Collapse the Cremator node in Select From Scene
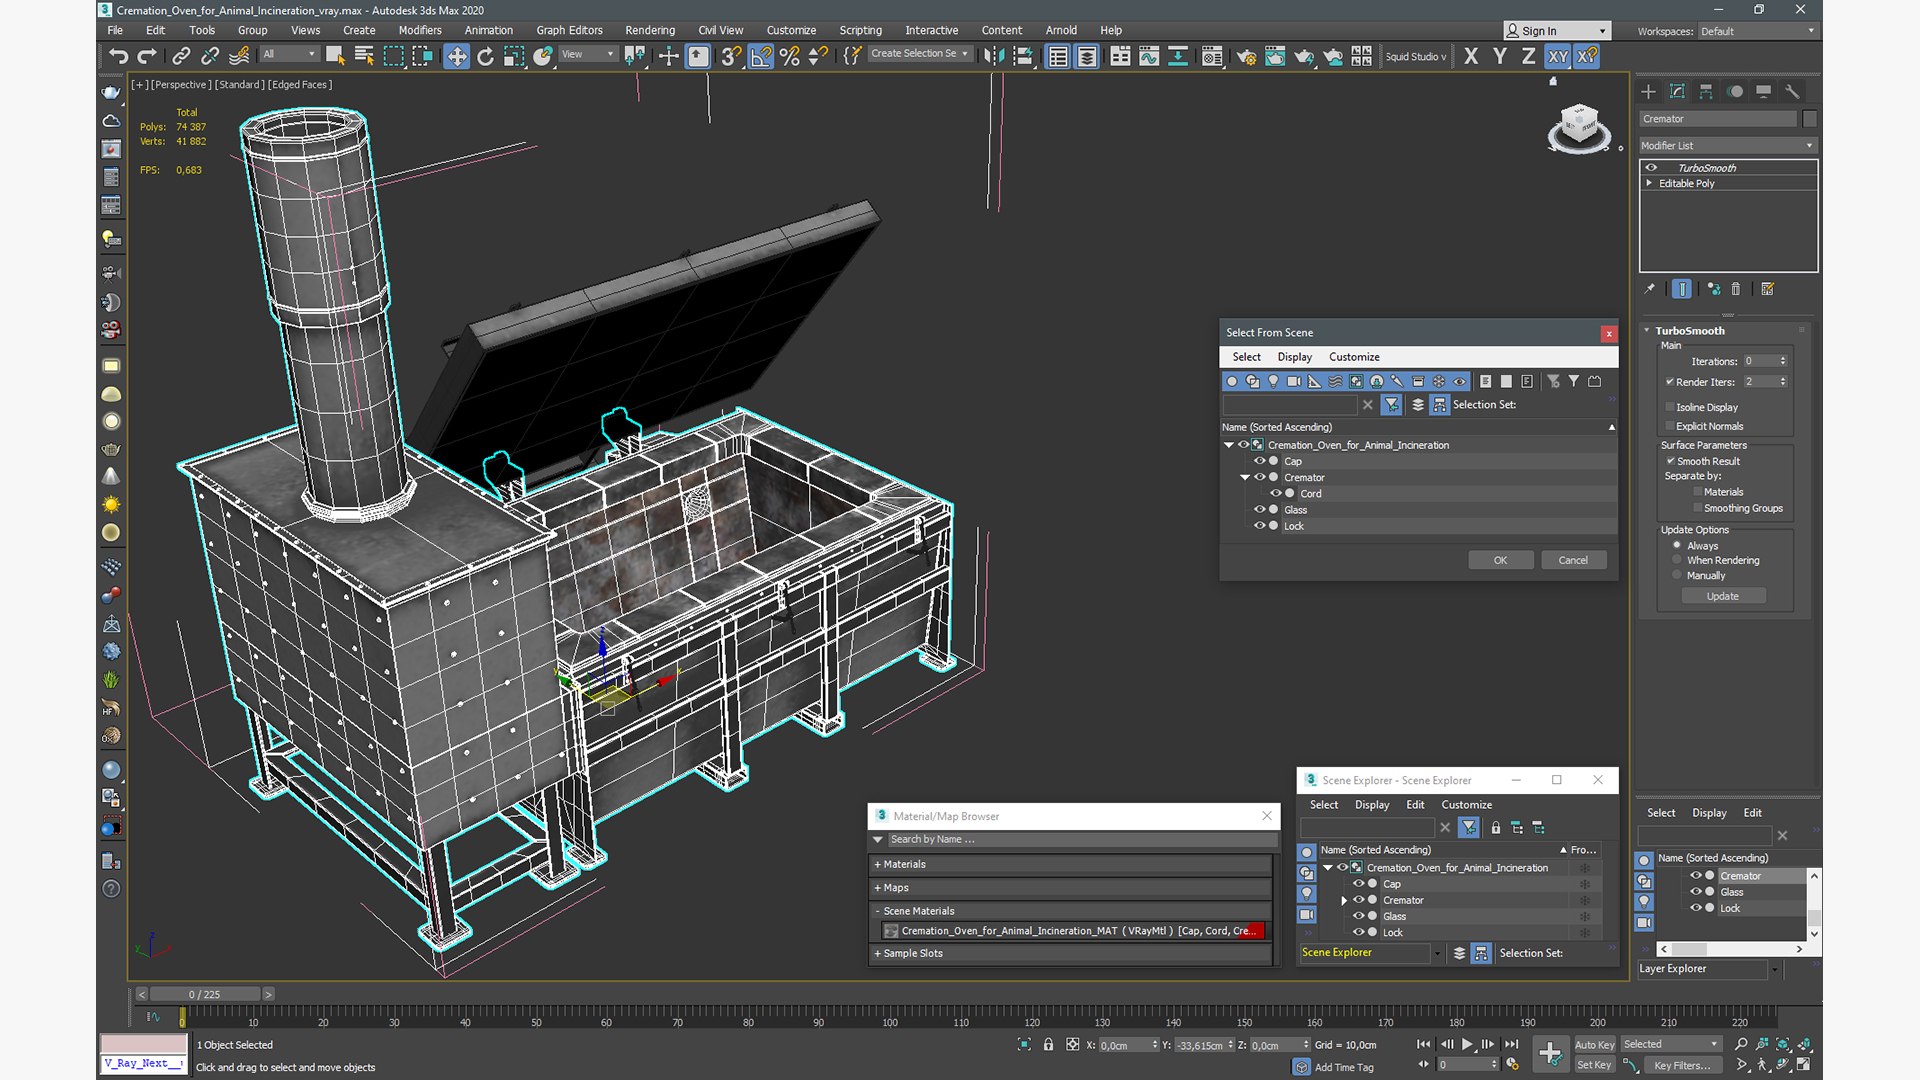Image resolution: width=1920 pixels, height=1080 pixels. tap(1245, 477)
